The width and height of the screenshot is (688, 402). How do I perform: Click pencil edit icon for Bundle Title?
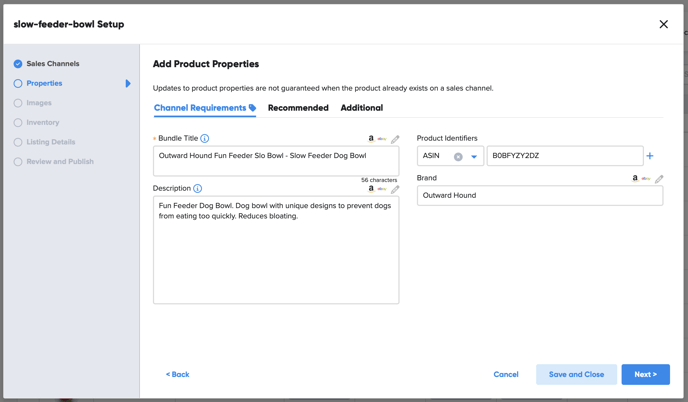coord(395,139)
